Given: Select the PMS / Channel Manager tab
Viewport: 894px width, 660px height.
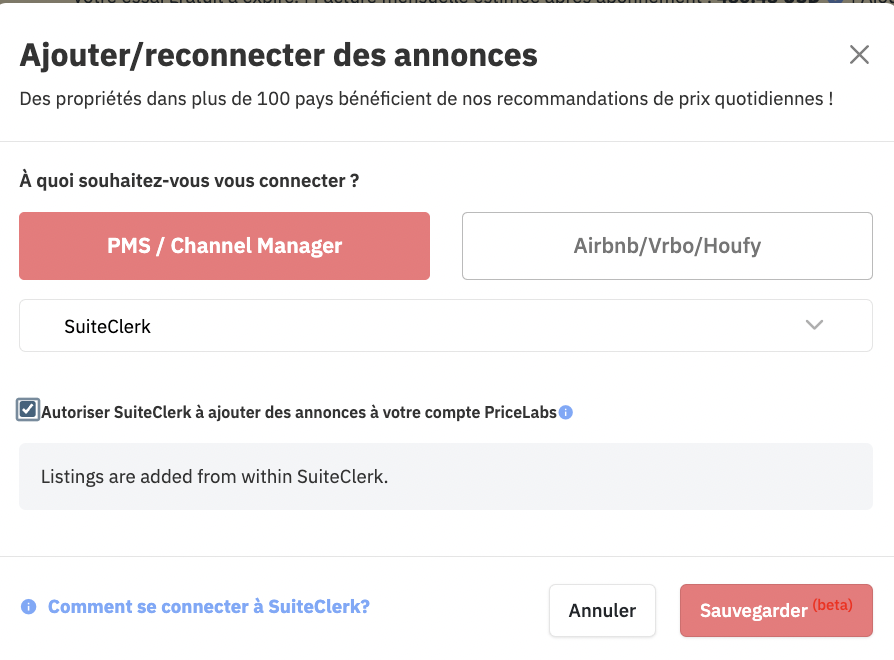Looking at the screenshot, I should pyautogui.click(x=225, y=246).
